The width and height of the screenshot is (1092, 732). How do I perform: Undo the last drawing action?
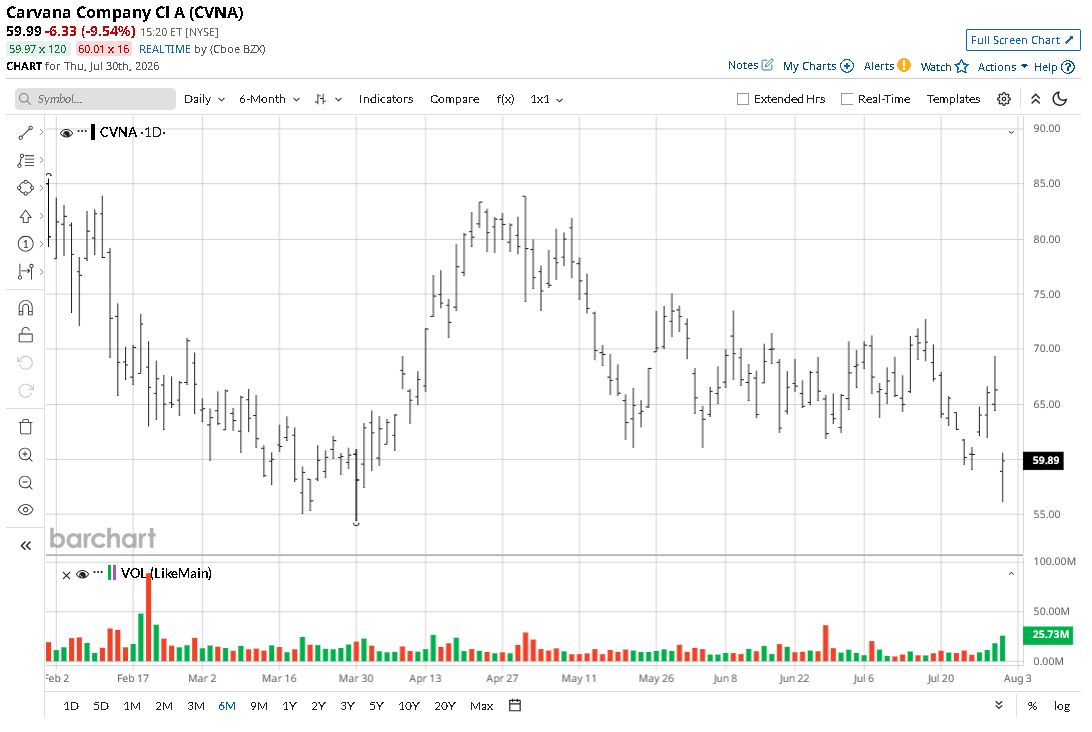pyautogui.click(x=26, y=363)
